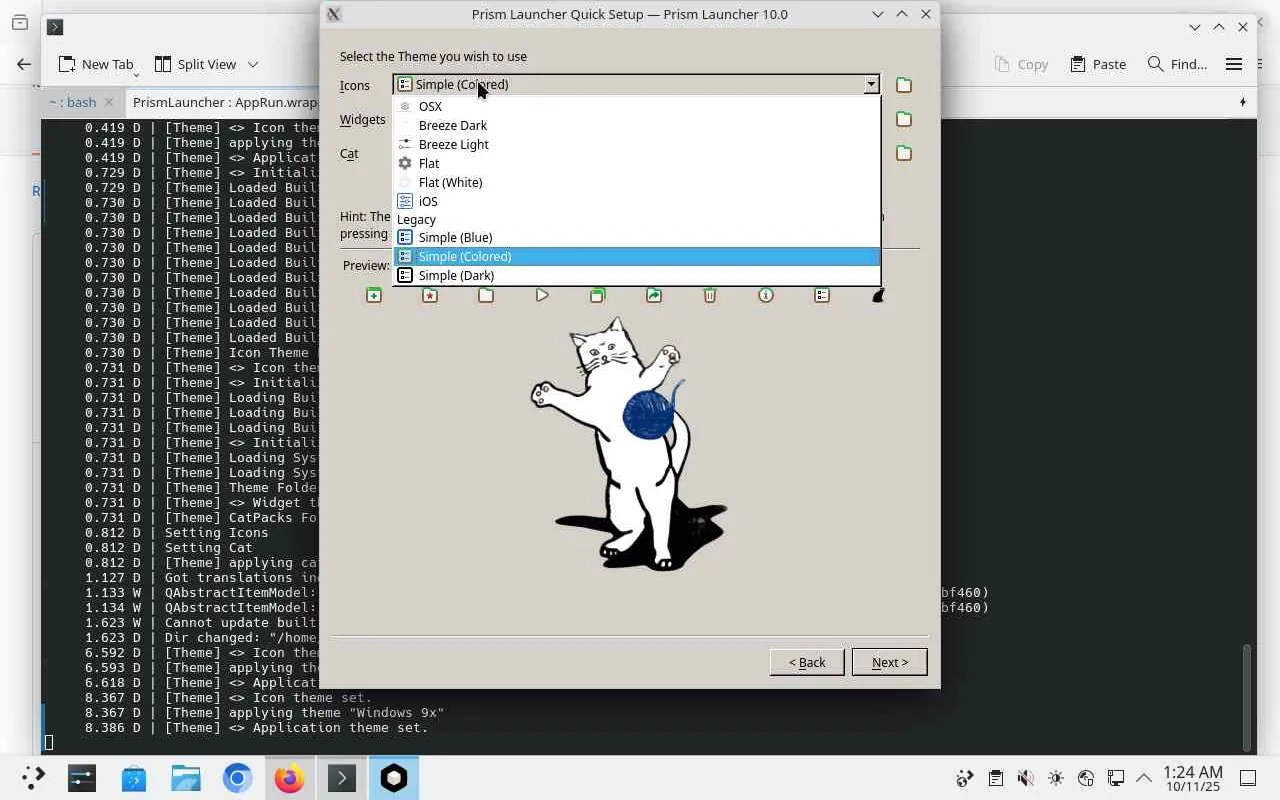Go back with the Back button
Image resolution: width=1280 pixels, height=800 pixels.
[807, 662]
